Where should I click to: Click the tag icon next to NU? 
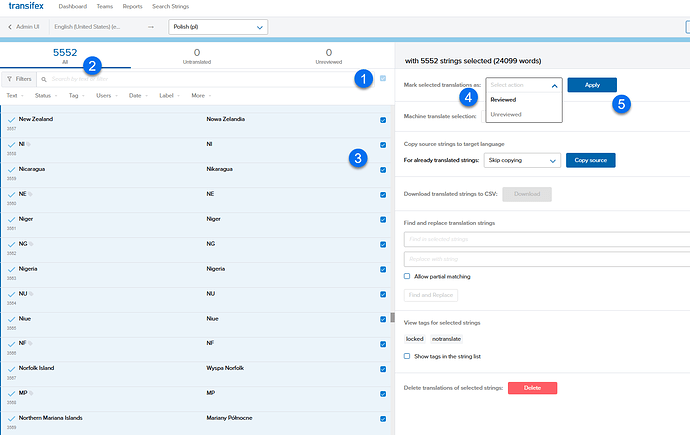pos(31,294)
